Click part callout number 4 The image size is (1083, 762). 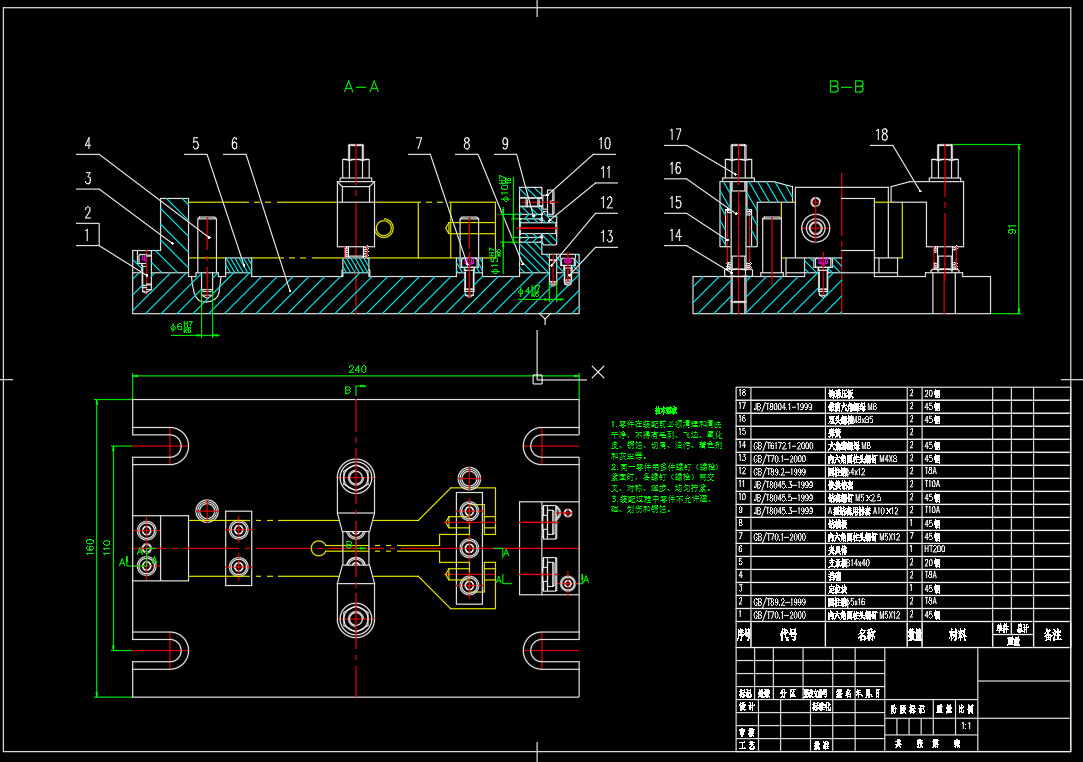(88, 144)
